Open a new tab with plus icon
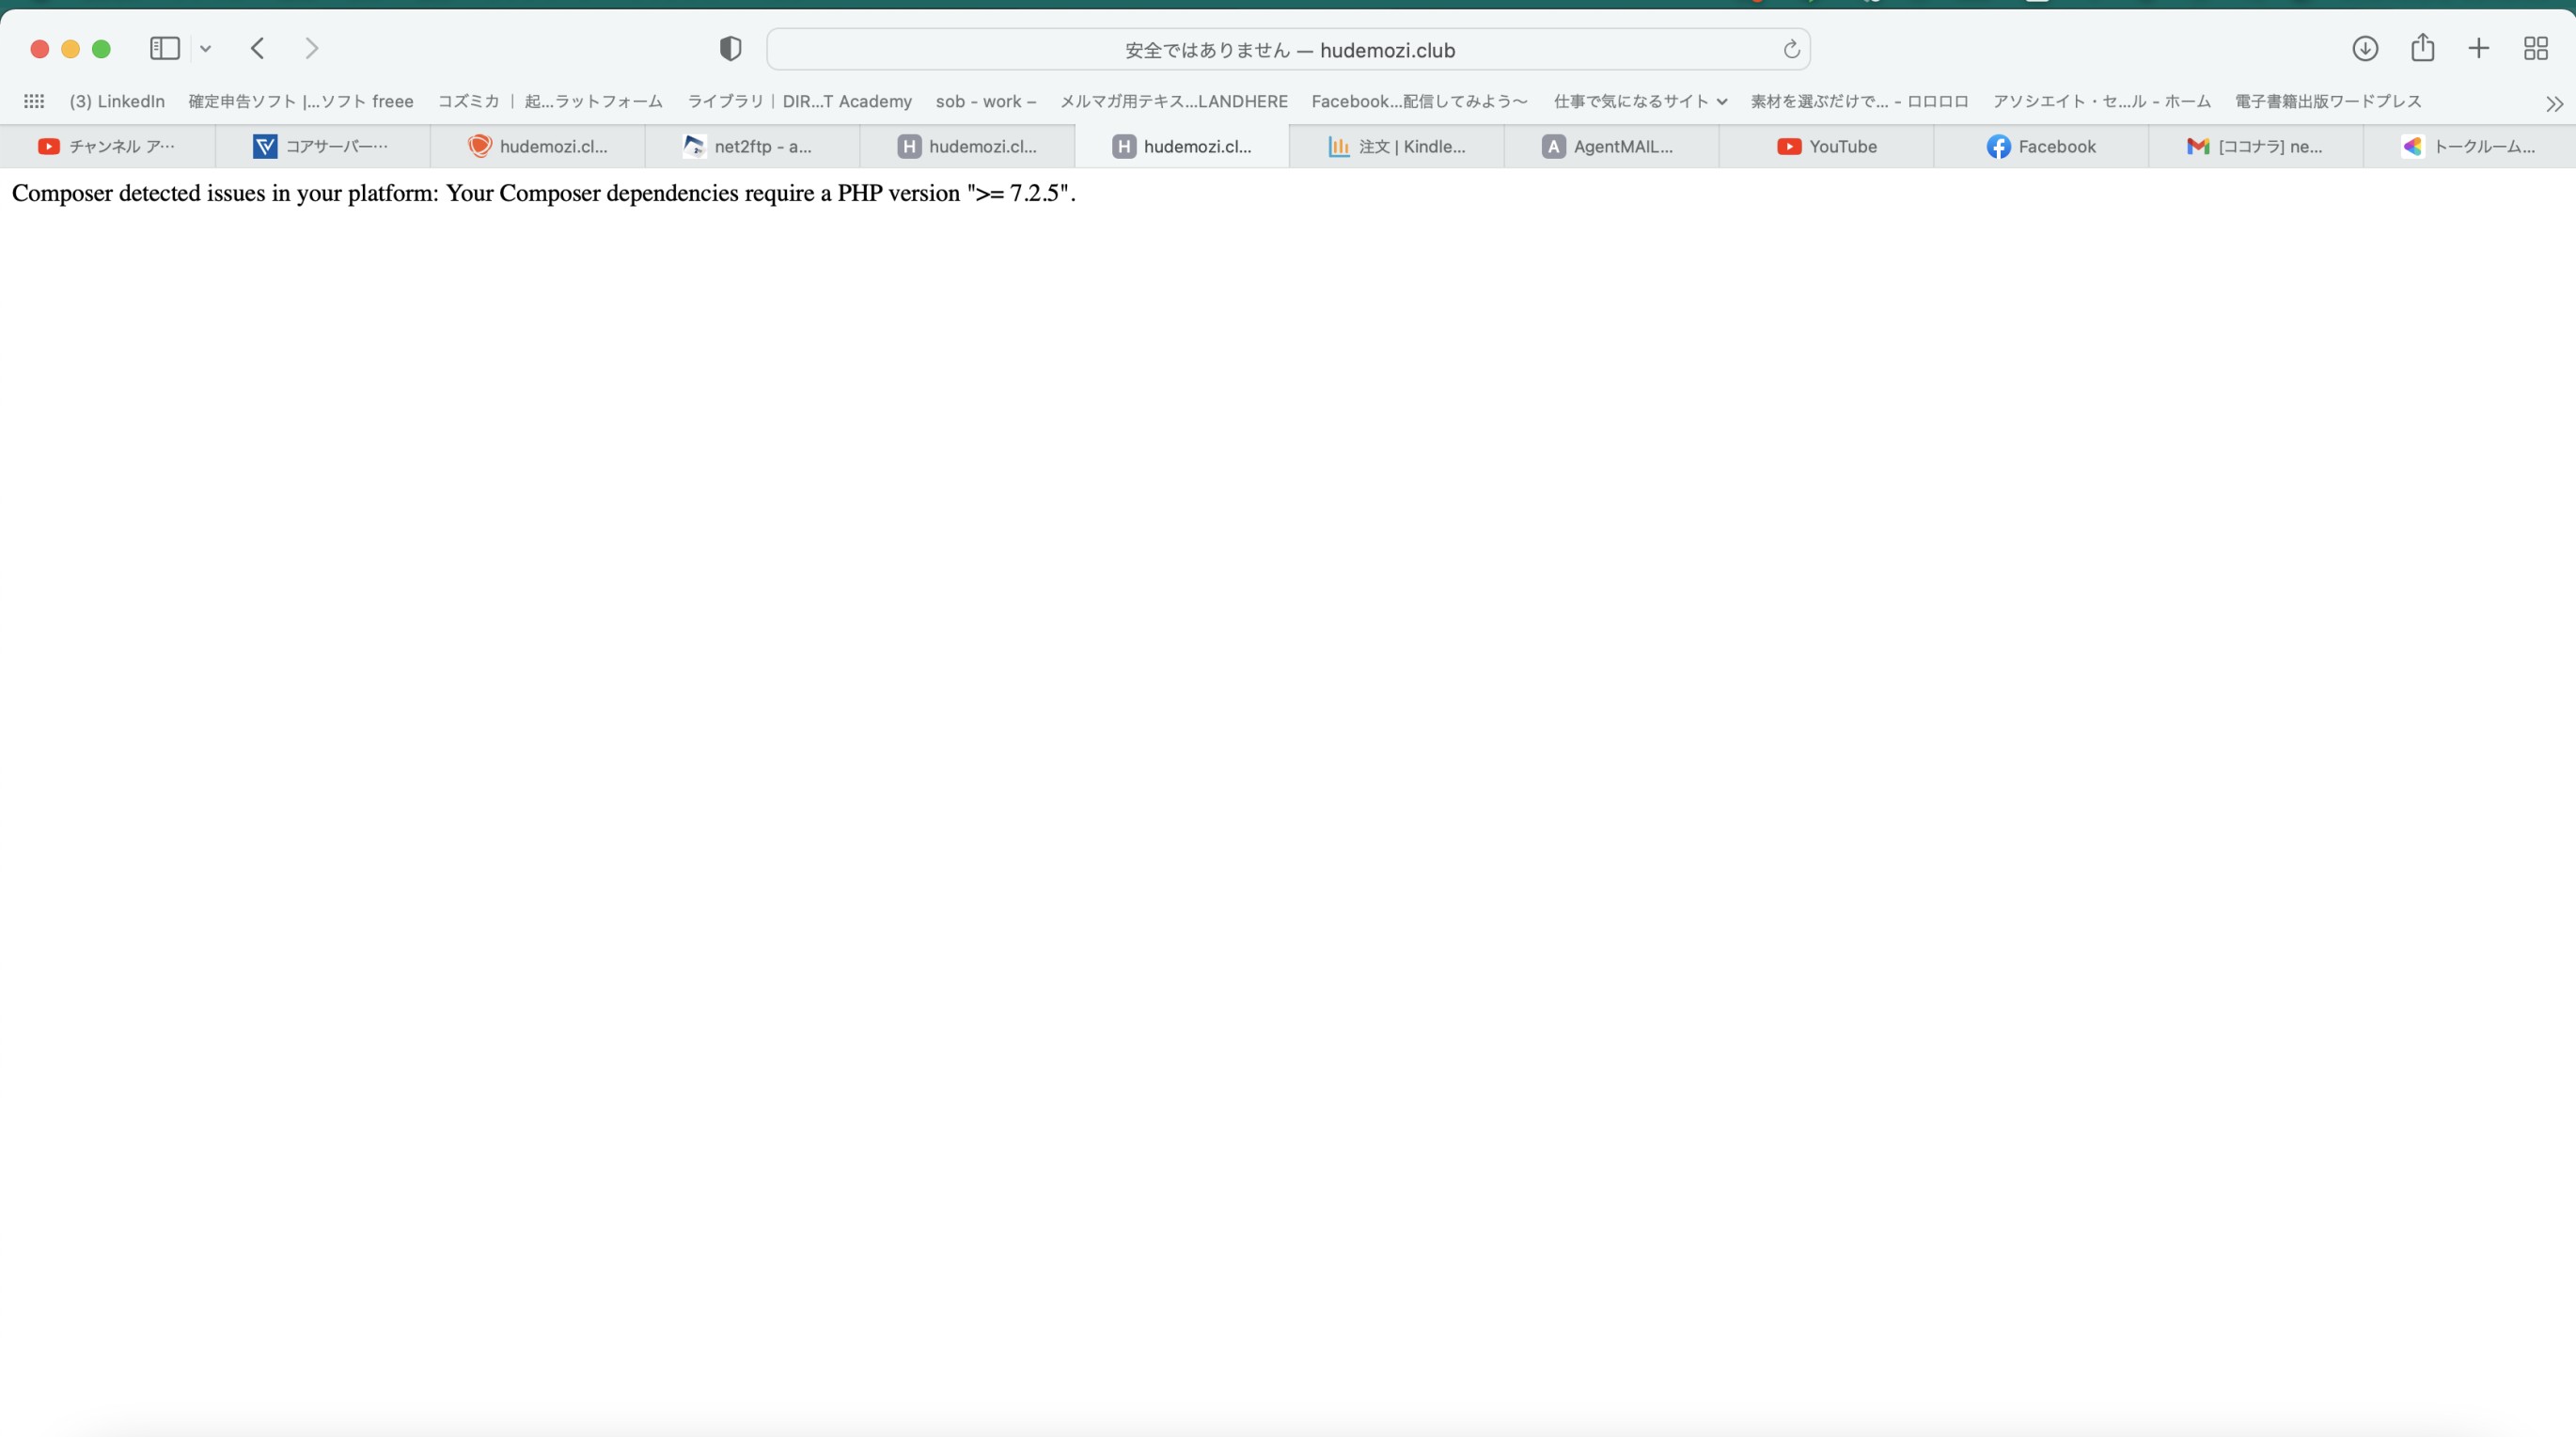 pos(2478,48)
